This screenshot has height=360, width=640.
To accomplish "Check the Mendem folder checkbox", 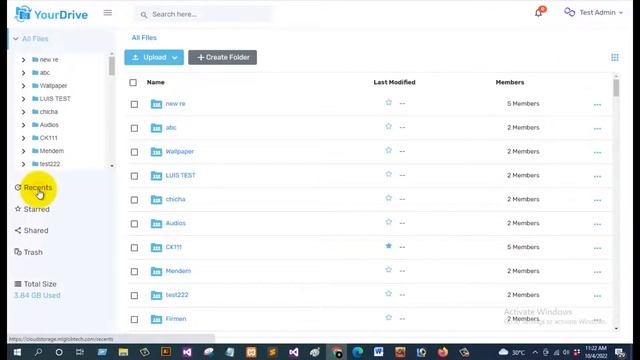I will 134,271.
